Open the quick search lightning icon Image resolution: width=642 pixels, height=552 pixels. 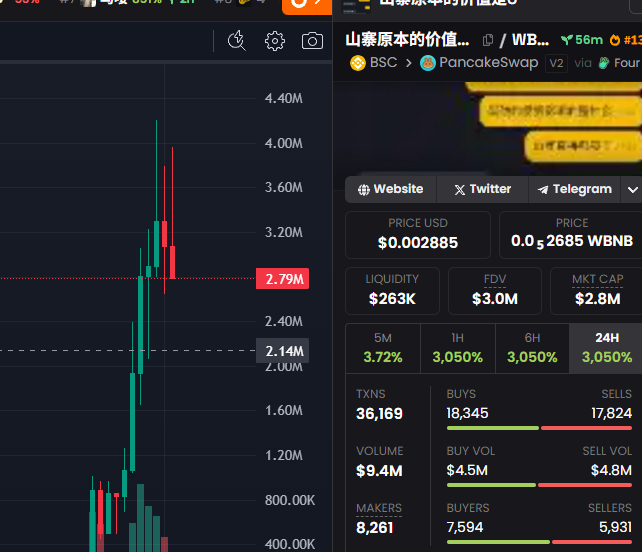point(237,41)
